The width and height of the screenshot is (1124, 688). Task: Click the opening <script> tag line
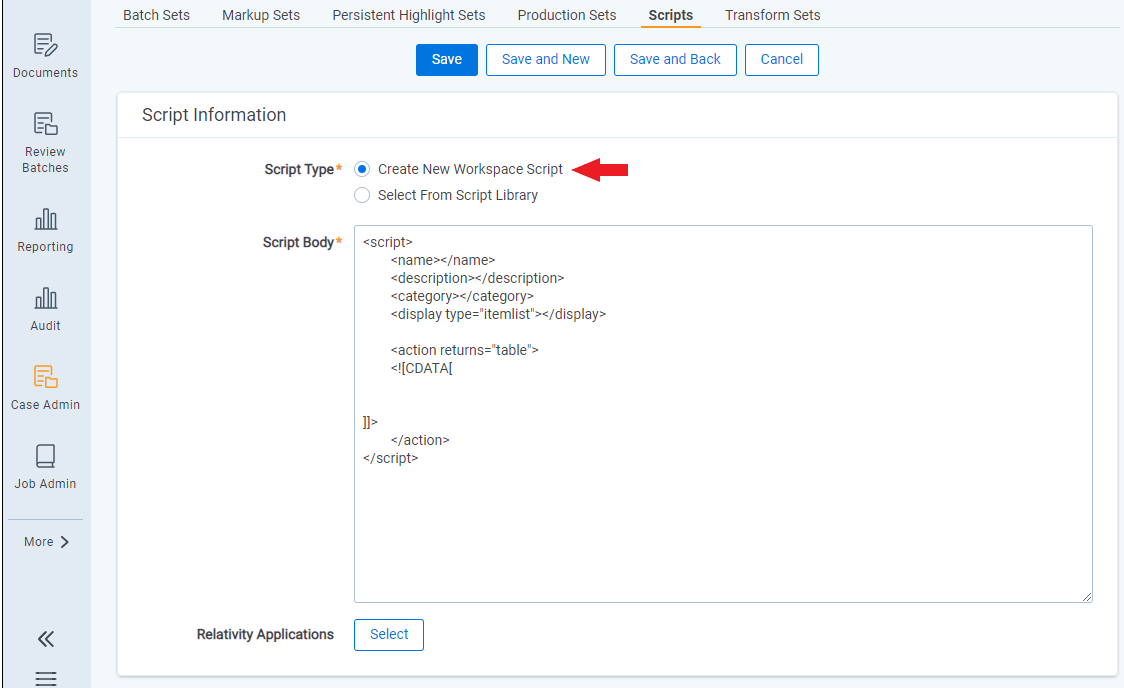(388, 242)
